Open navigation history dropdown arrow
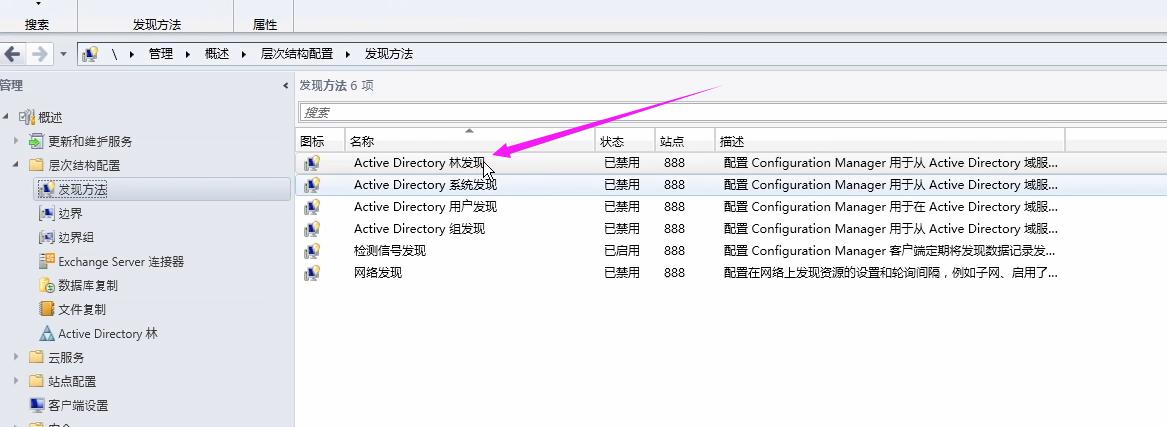 coord(63,54)
